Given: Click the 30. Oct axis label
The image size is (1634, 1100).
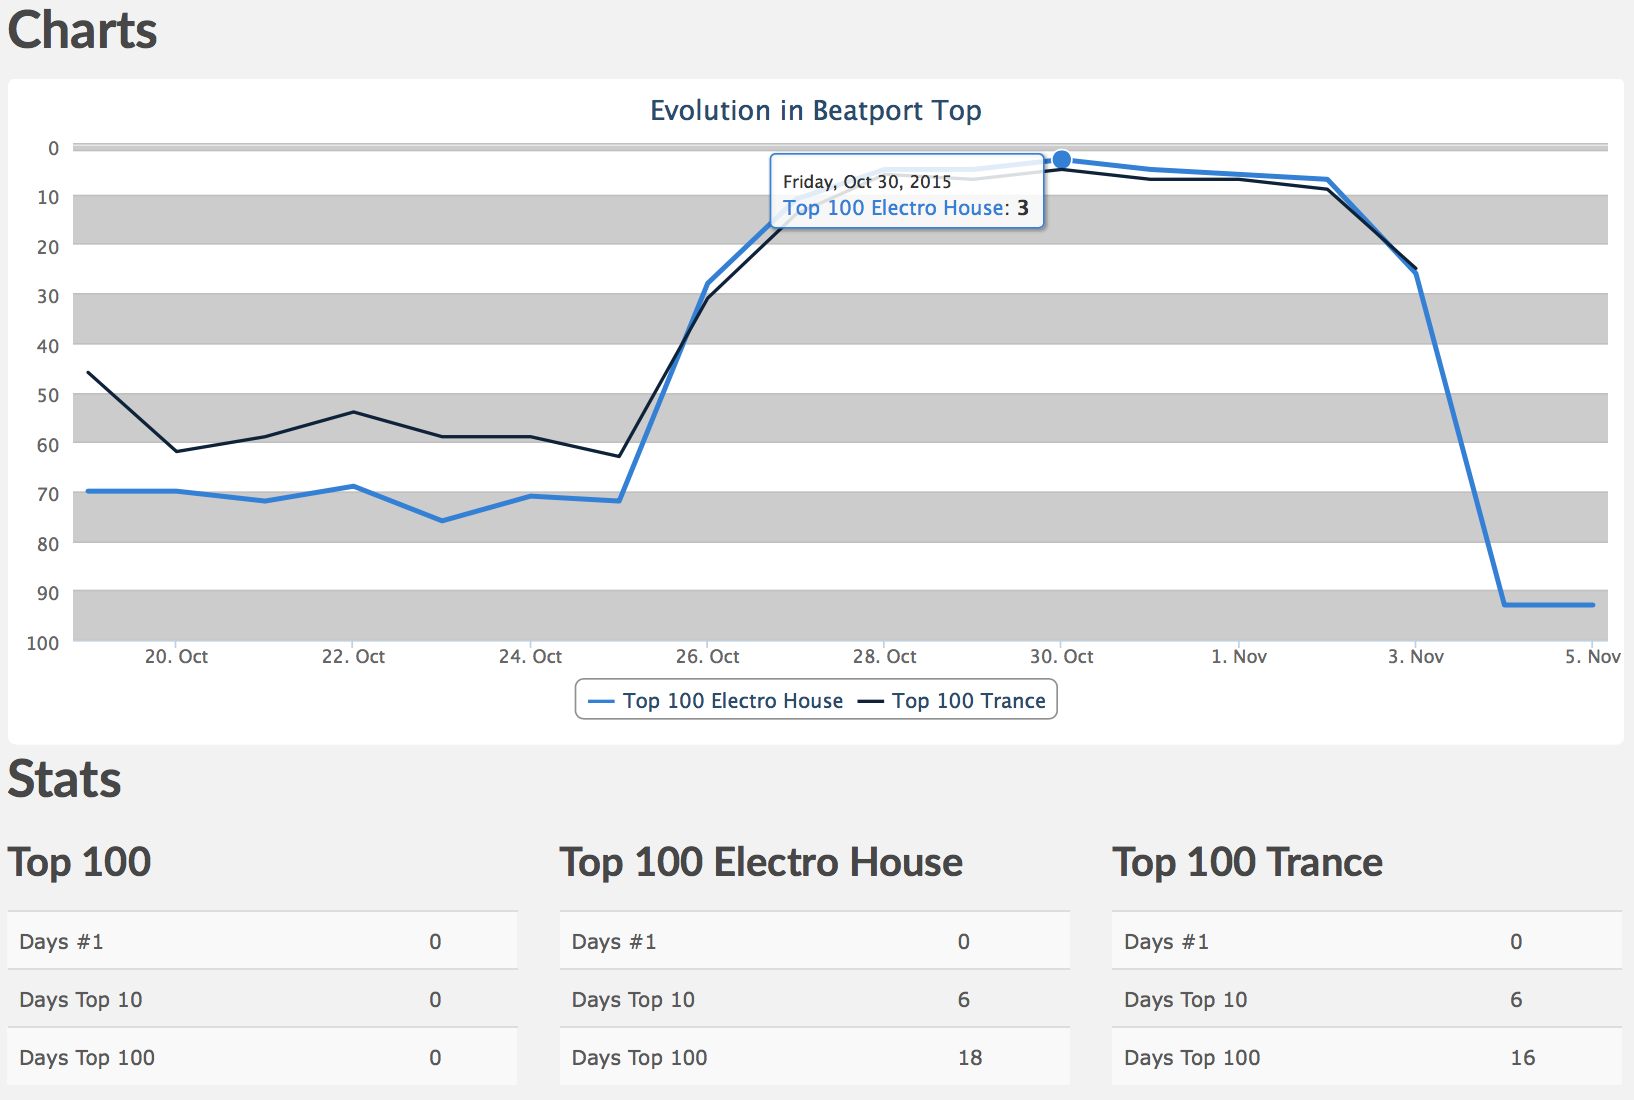Looking at the screenshot, I should point(1061,657).
